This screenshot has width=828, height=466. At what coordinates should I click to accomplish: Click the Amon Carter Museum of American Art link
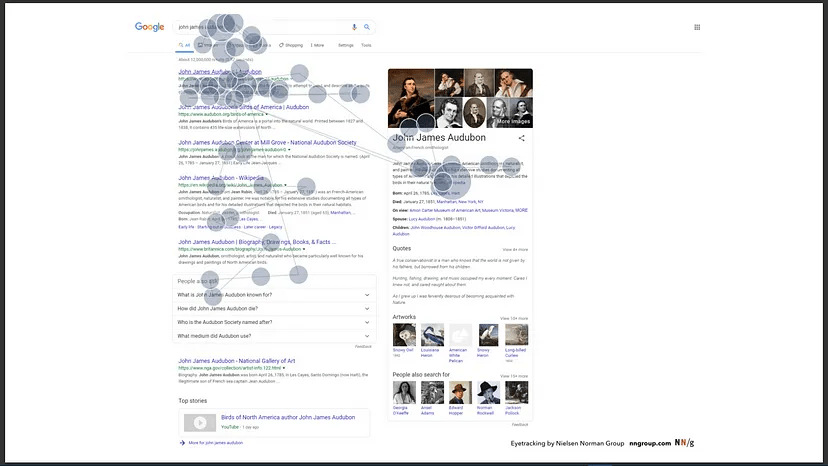445,210
